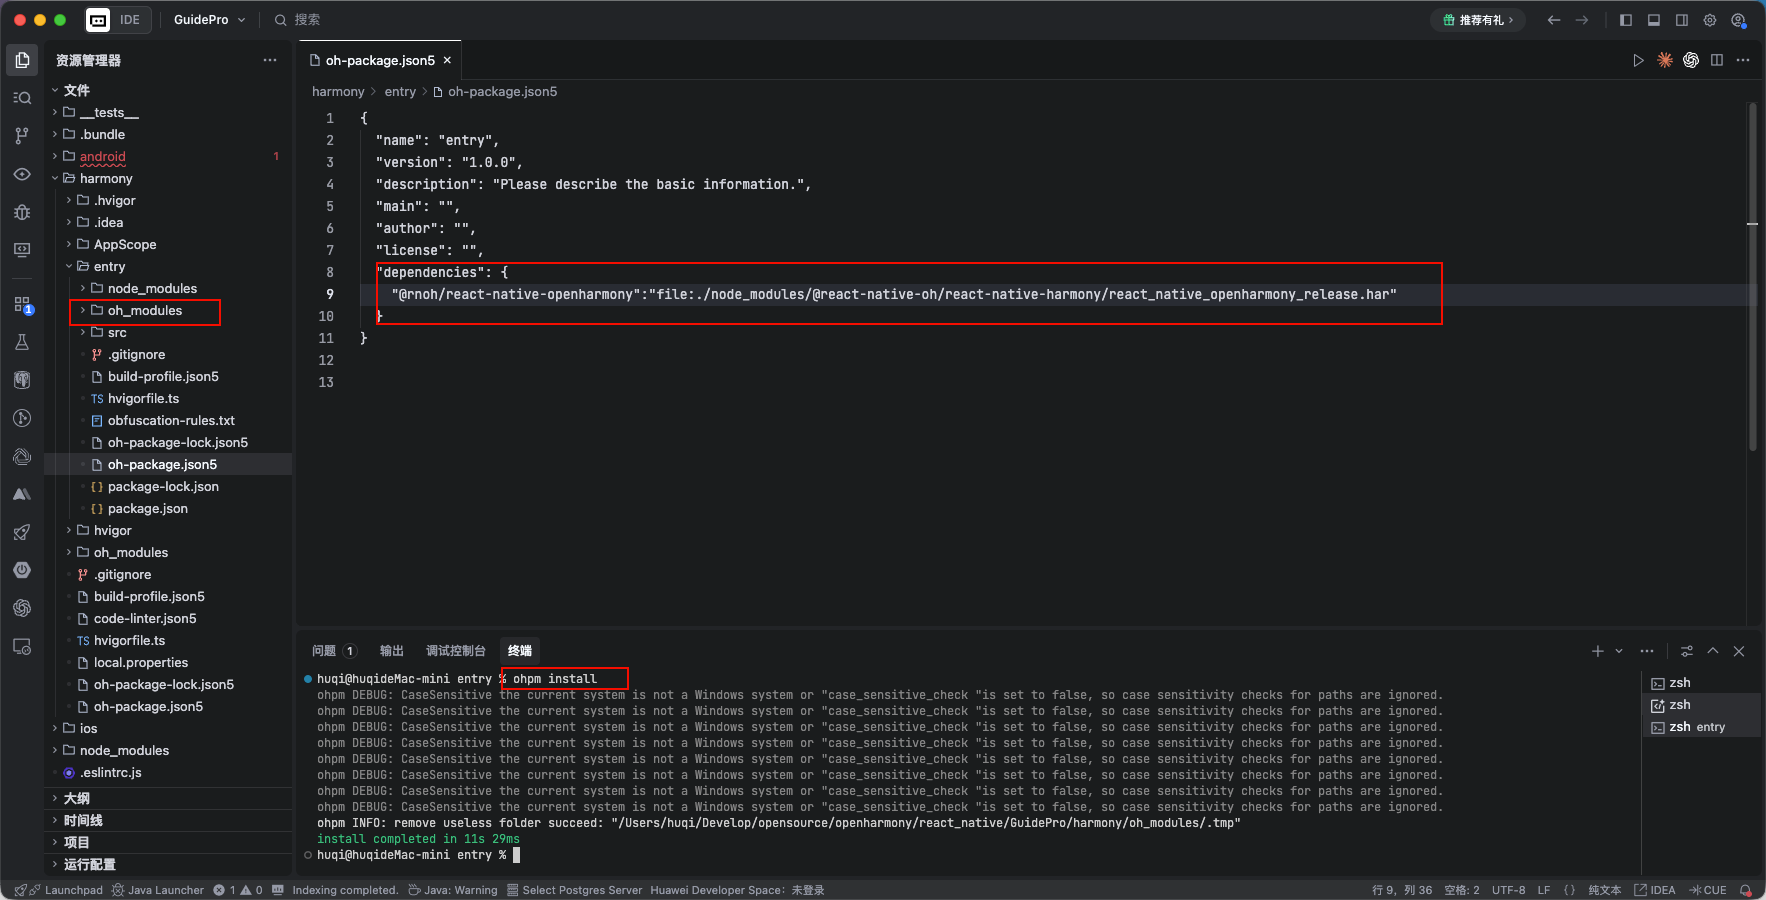Add a new terminal with plus icon
This screenshot has height=900, width=1766.
[x=1597, y=651]
